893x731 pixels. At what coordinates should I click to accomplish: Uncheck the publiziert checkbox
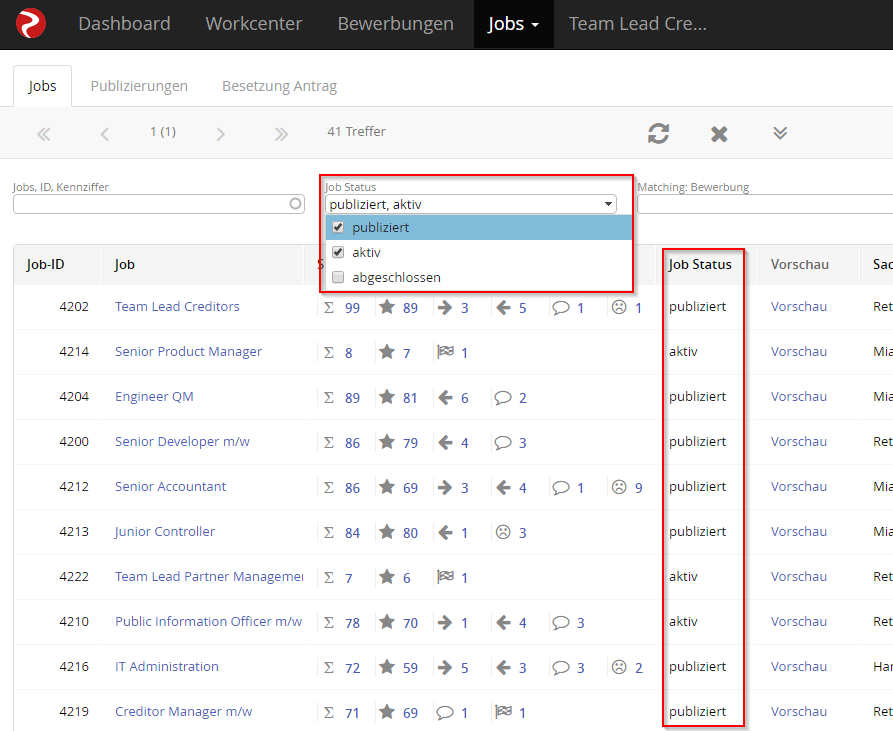coord(338,227)
